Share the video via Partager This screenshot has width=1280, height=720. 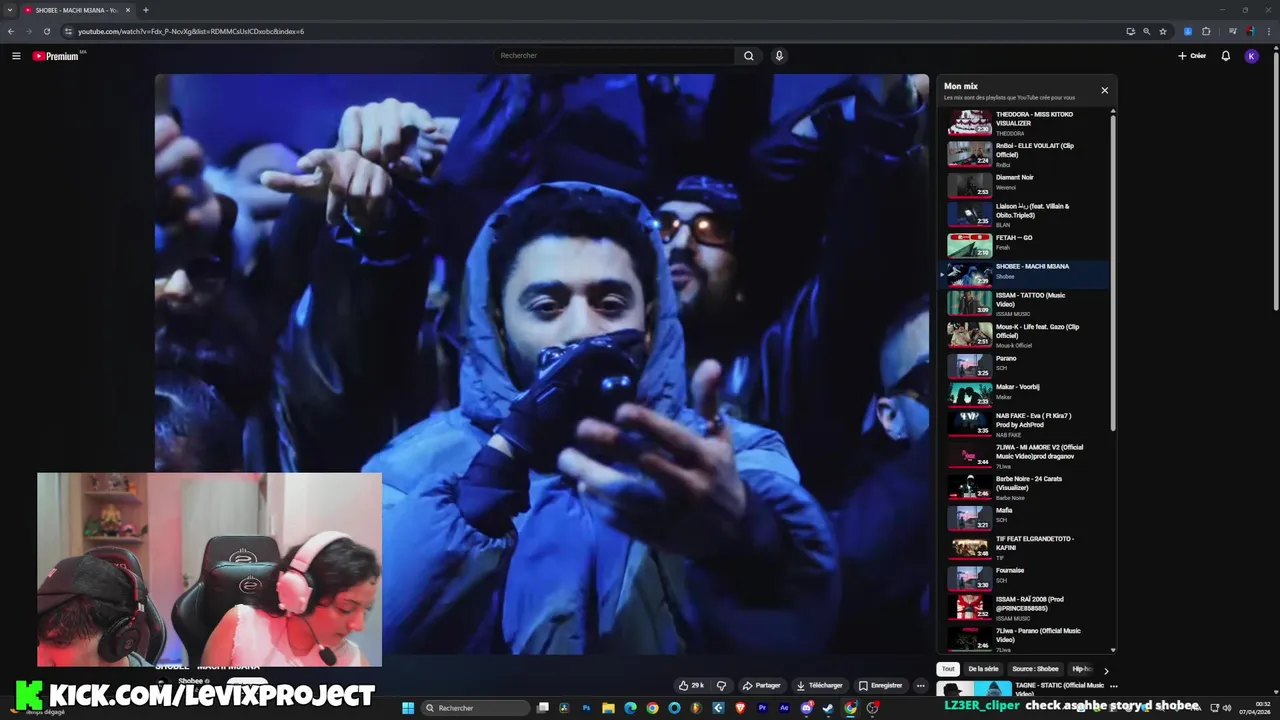tap(761, 685)
